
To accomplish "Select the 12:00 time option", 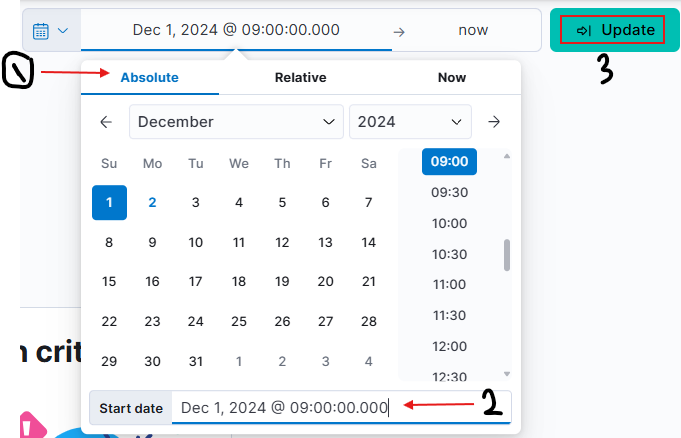I will (450, 346).
